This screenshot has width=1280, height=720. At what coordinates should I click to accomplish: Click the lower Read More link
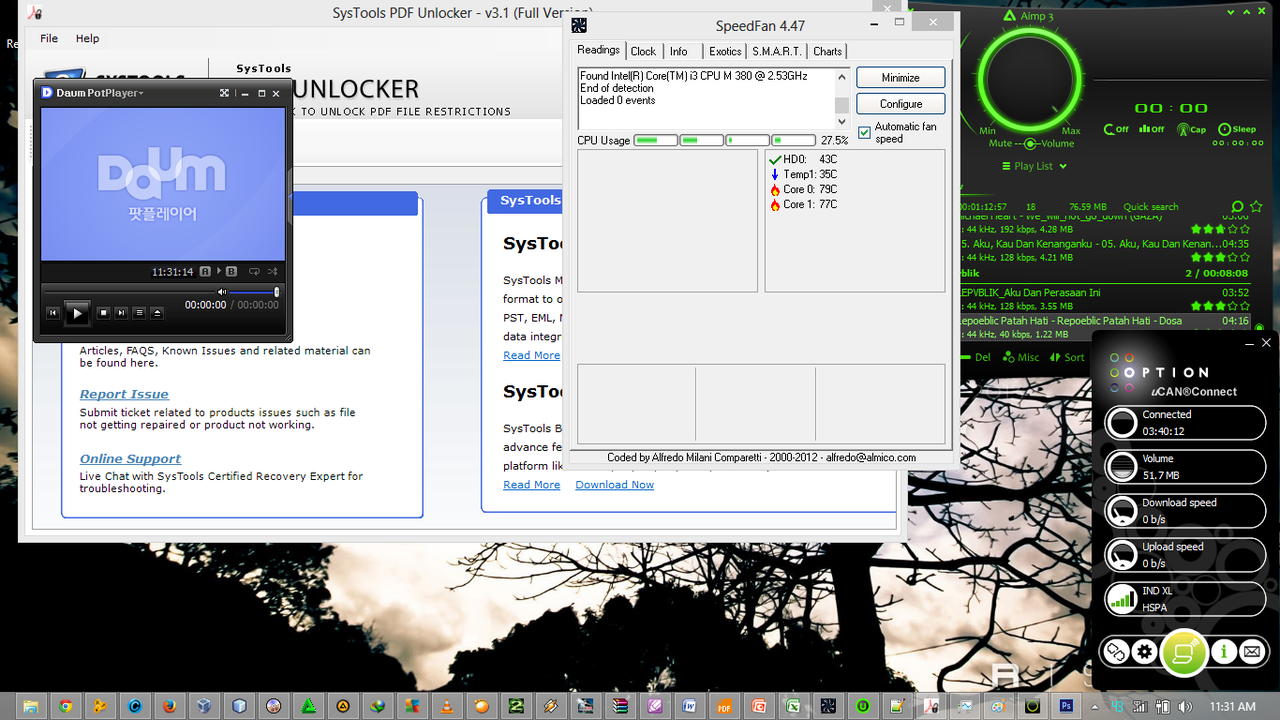coord(531,485)
